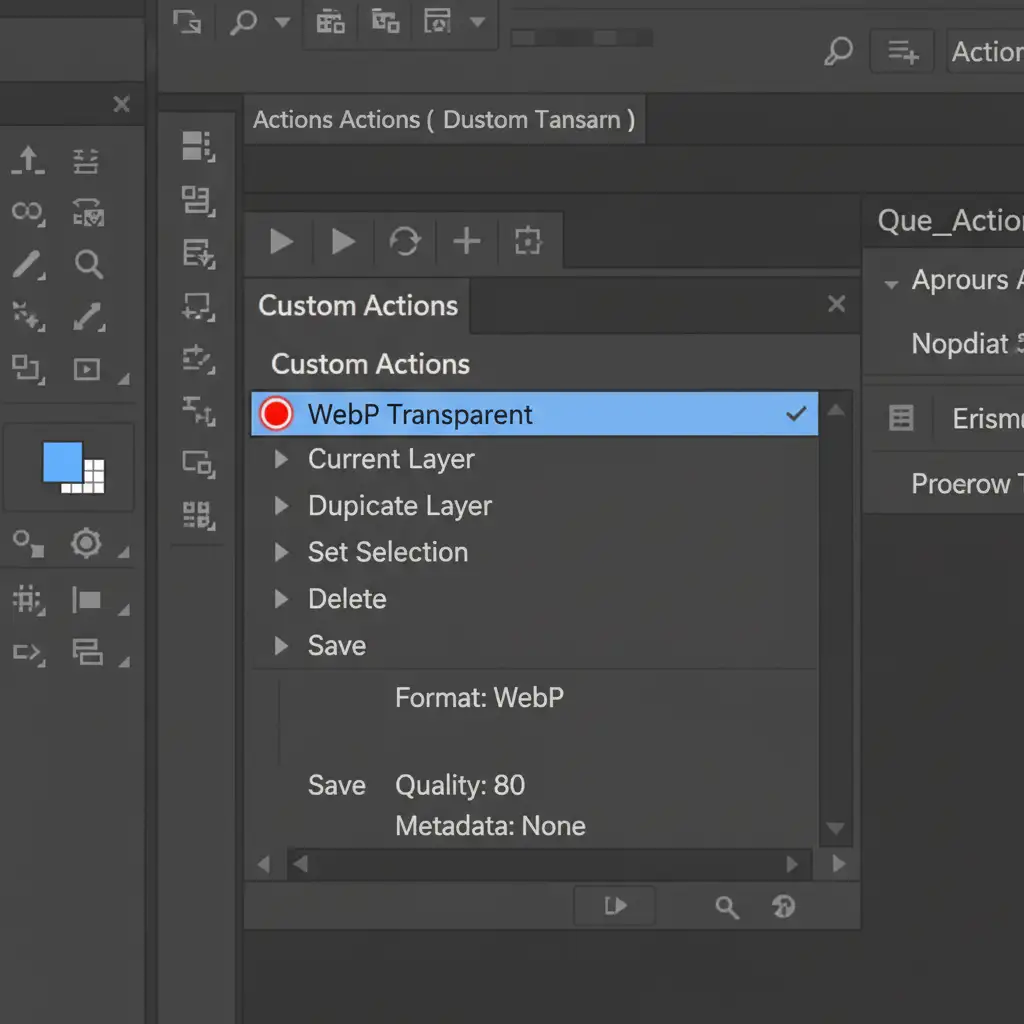
Task: Expand the Current Layer step
Action: [x=282, y=460]
